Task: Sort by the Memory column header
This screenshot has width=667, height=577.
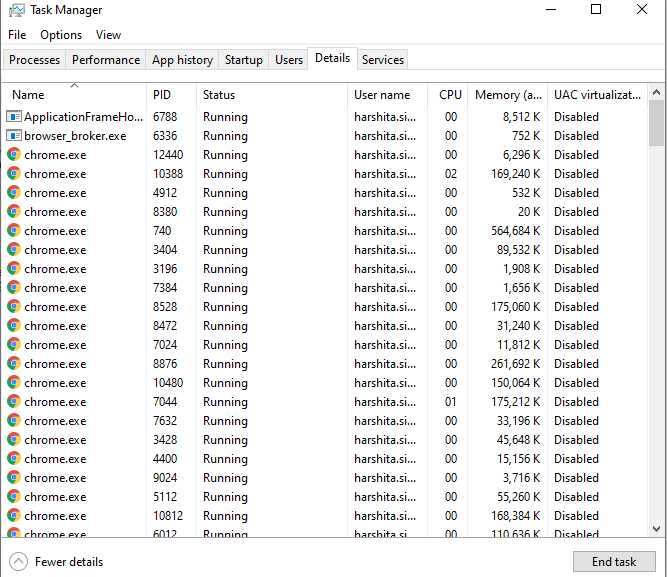Action: 508,94
